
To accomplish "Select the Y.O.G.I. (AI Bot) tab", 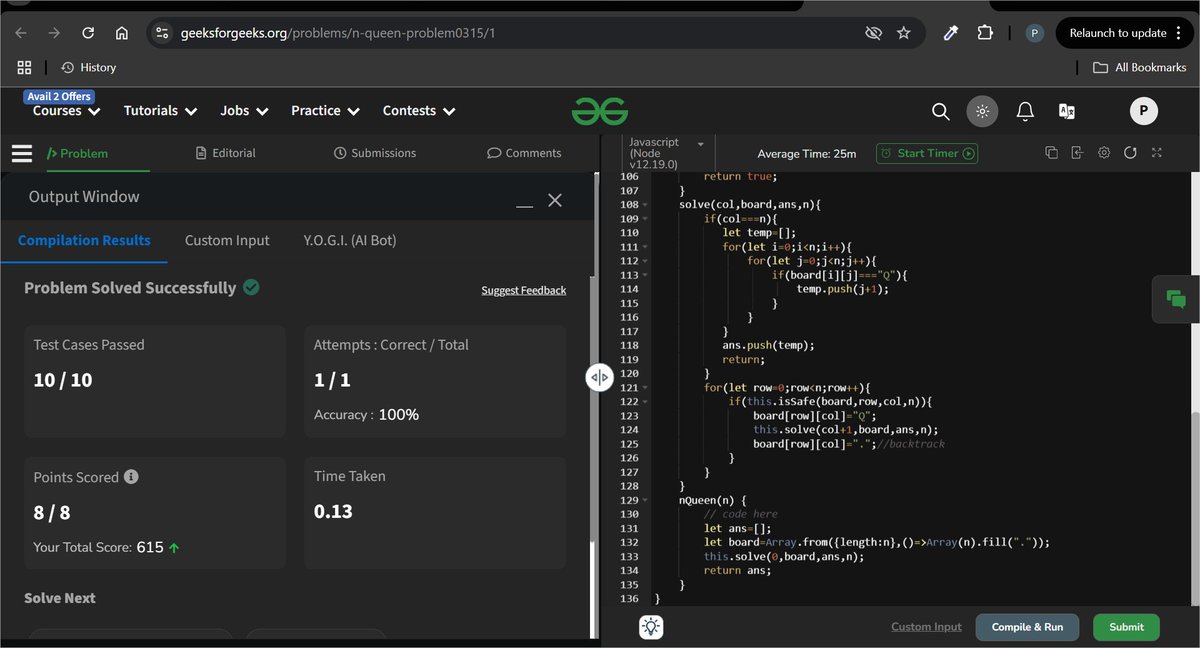I will pos(350,240).
